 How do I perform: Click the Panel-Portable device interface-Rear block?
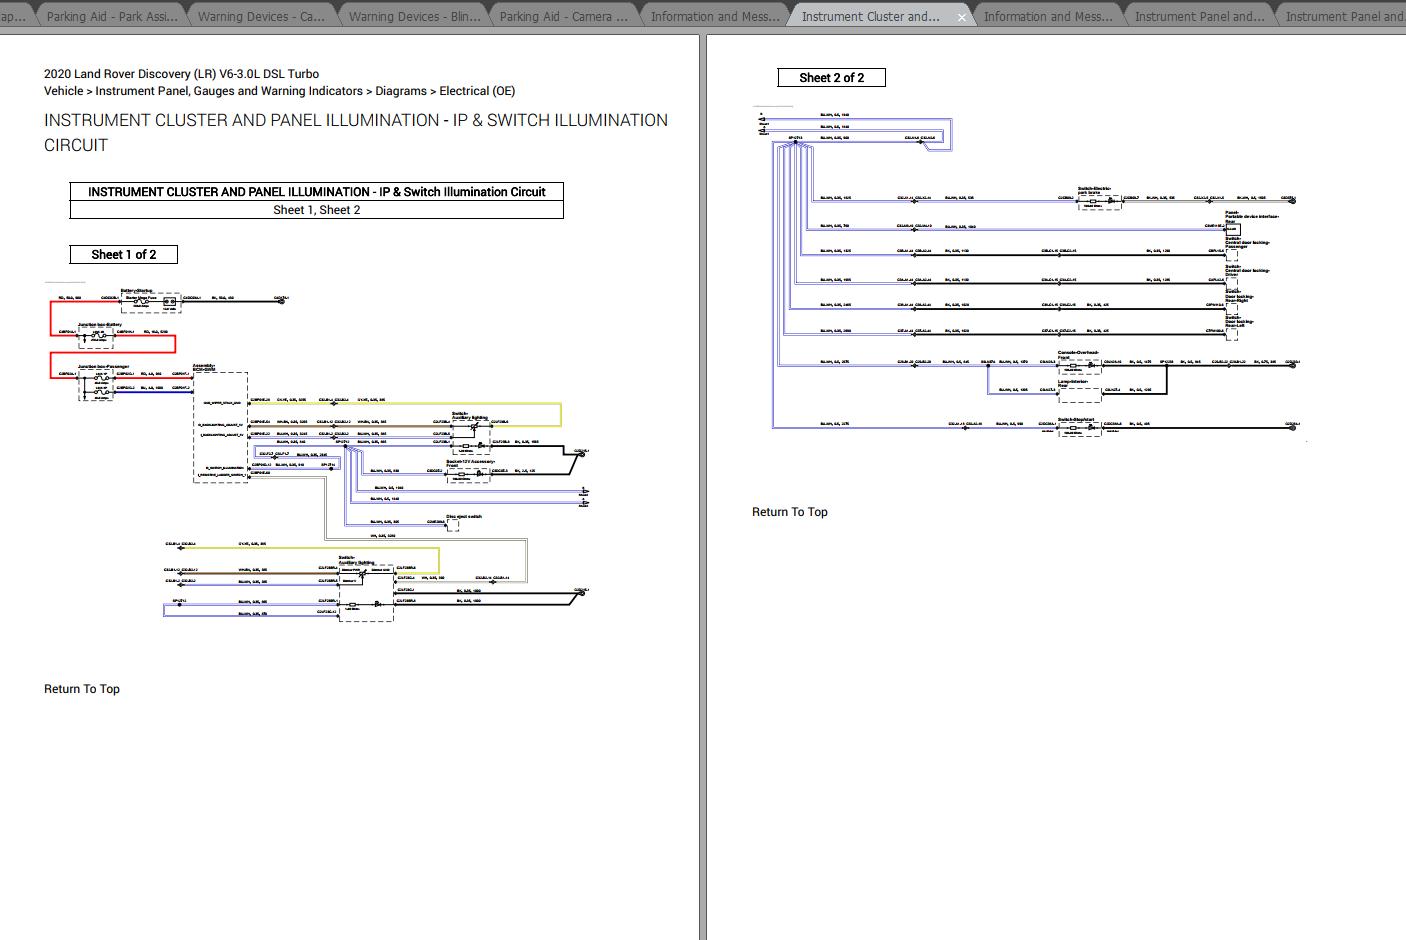(1232, 228)
